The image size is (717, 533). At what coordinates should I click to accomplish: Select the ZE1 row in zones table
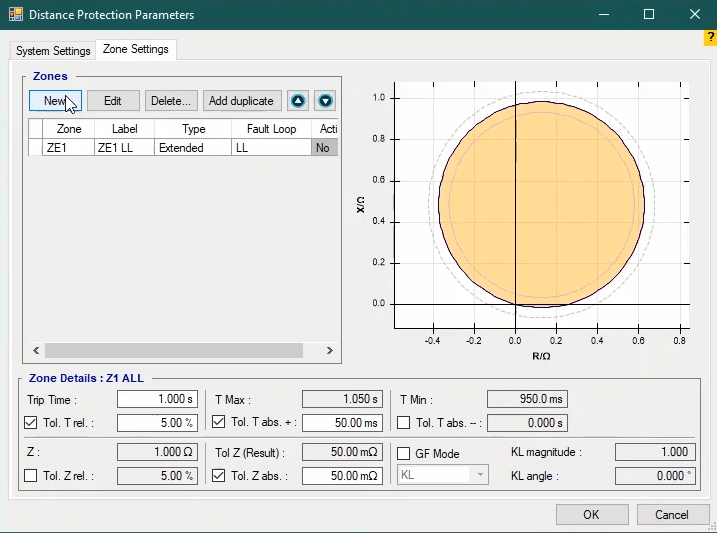tap(69, 148)
